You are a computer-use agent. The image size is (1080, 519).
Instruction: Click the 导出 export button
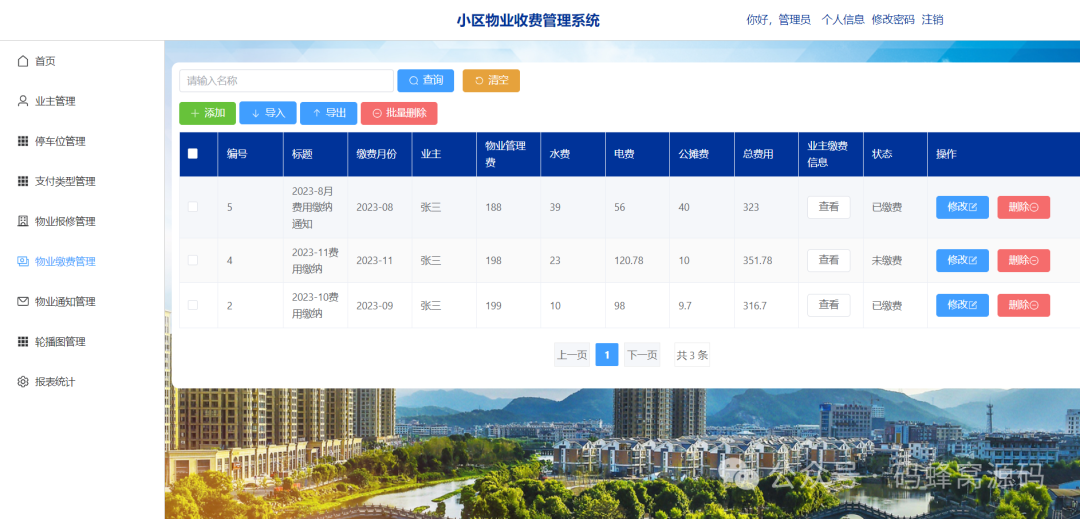329,113
